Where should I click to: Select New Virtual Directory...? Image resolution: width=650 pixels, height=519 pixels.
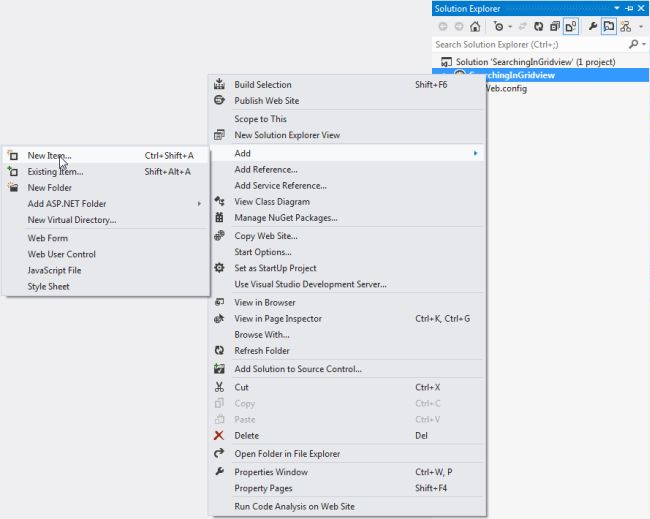pos(105,221)
